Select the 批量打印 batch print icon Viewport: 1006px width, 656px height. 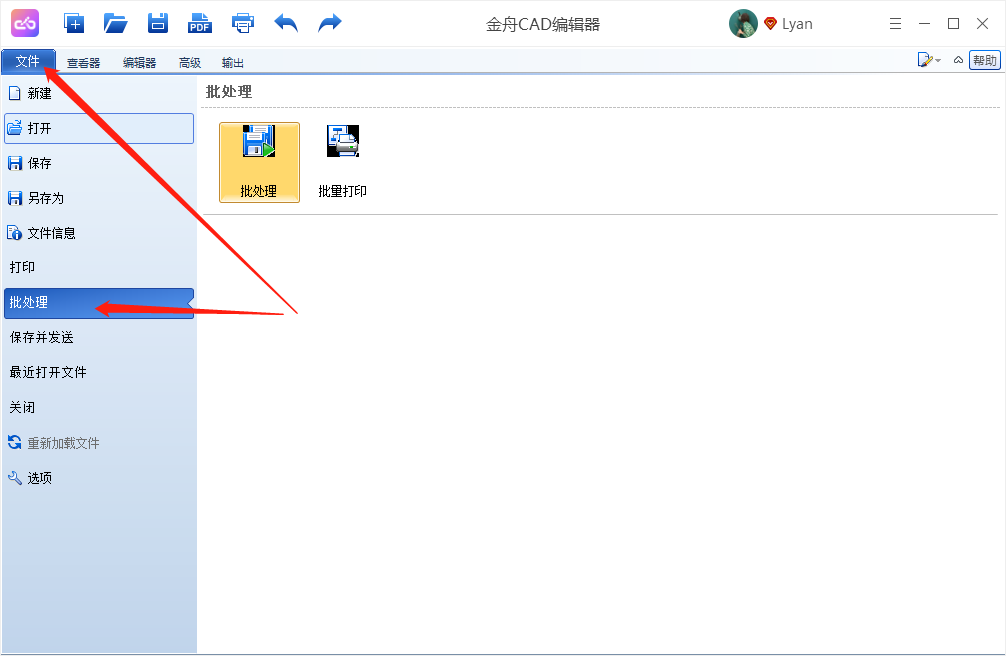[x=343, y=162]
